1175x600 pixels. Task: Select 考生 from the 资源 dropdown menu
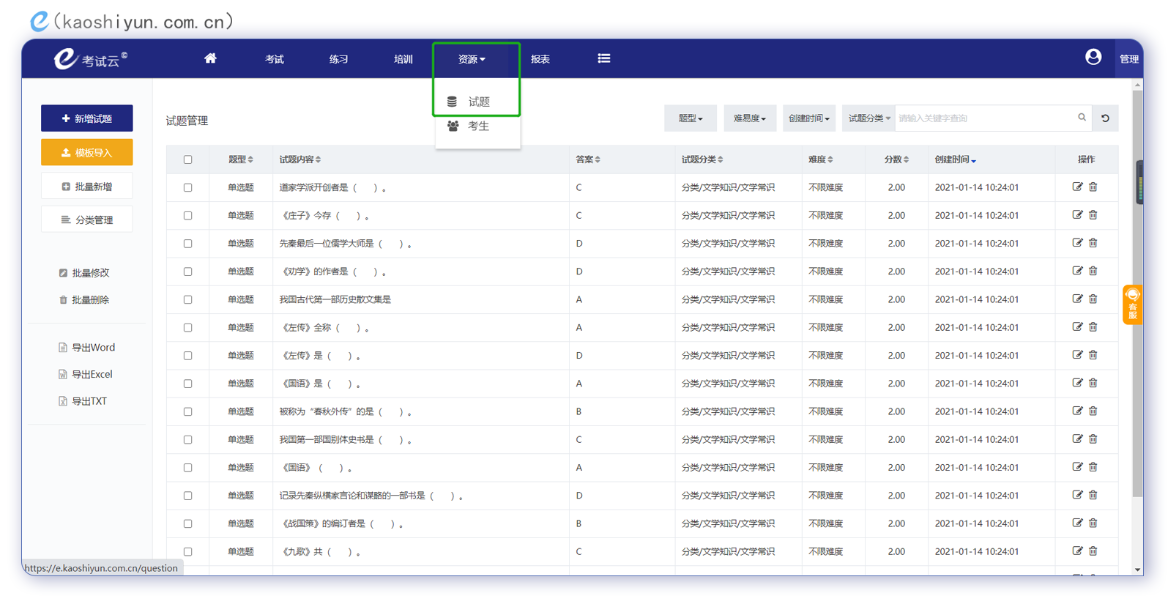pyautogui.click(x=477, y=126)
